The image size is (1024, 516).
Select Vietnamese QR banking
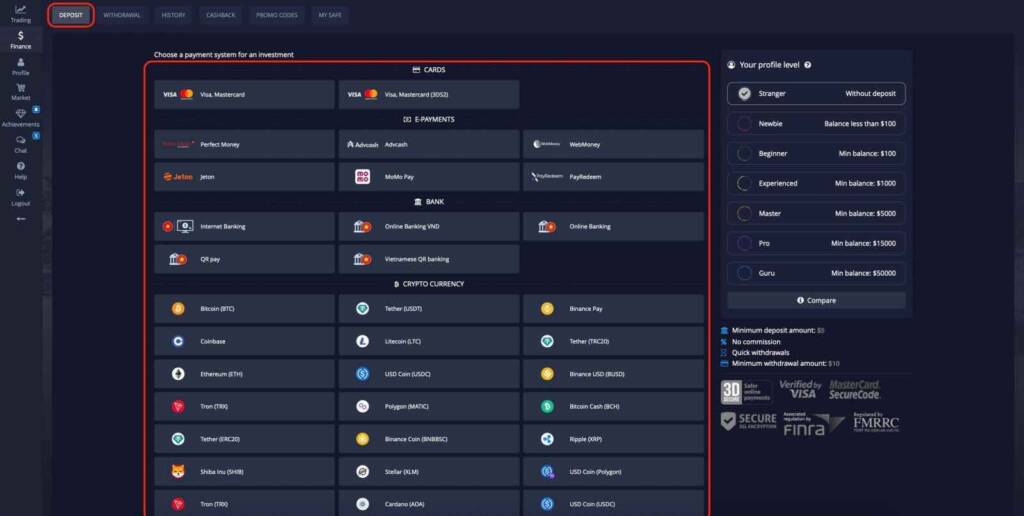click(429, 259)
